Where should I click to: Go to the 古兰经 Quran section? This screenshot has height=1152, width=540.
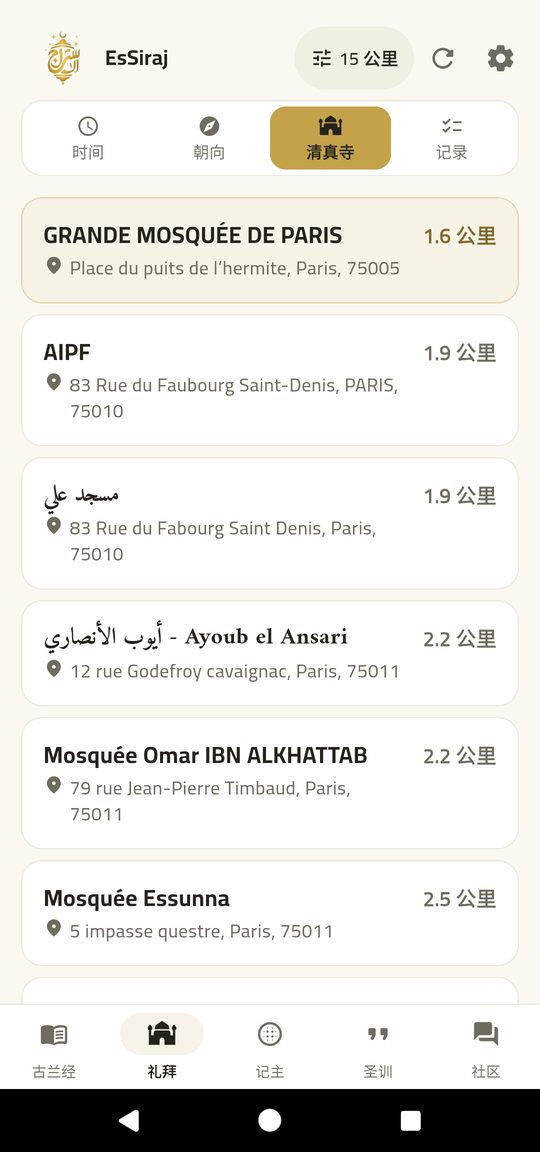pos(54,1047)
